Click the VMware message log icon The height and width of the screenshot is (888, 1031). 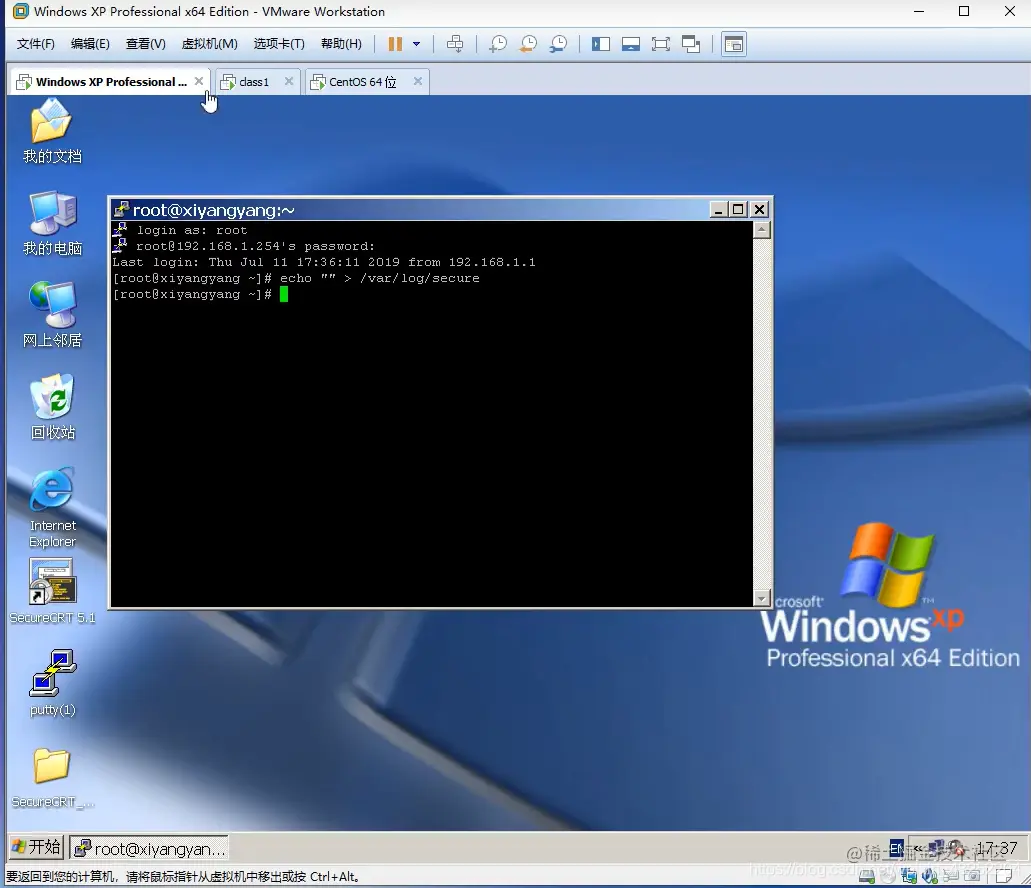1003,876
